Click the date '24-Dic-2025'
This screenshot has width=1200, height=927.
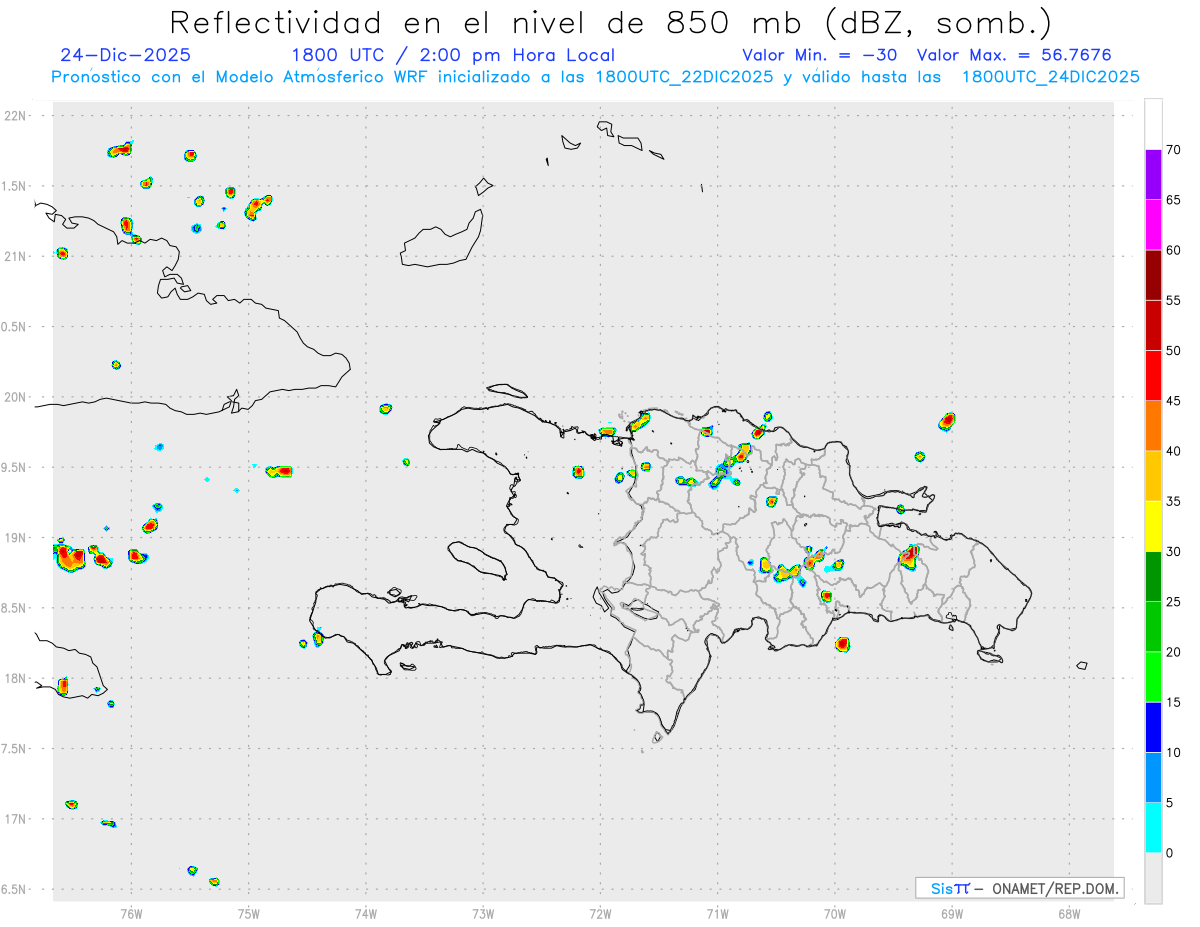(126, 55)
